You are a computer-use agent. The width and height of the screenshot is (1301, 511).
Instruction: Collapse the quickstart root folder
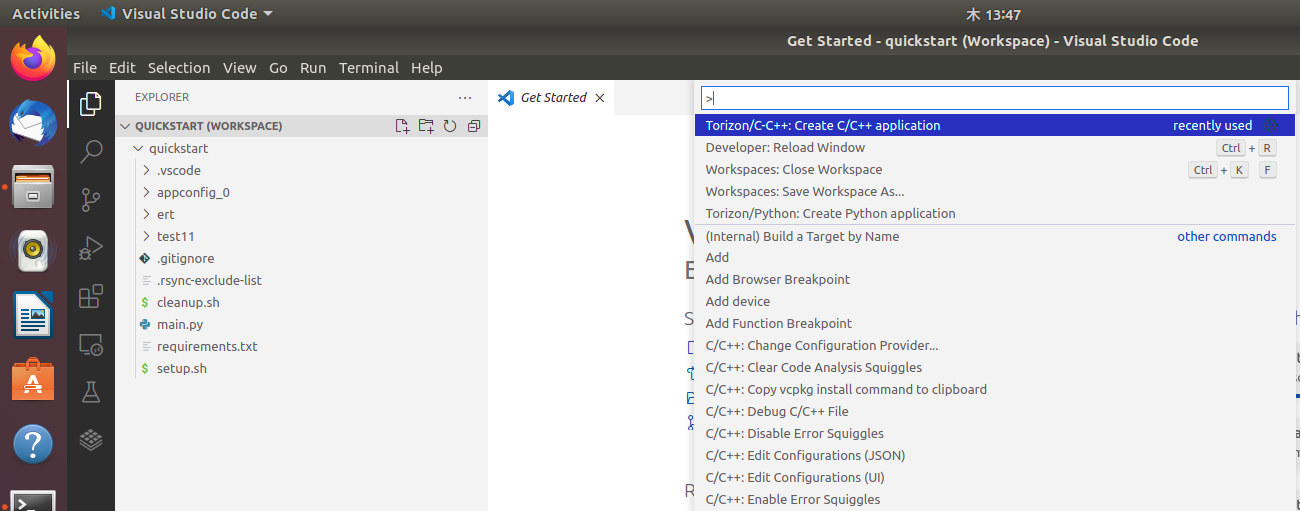139,148
